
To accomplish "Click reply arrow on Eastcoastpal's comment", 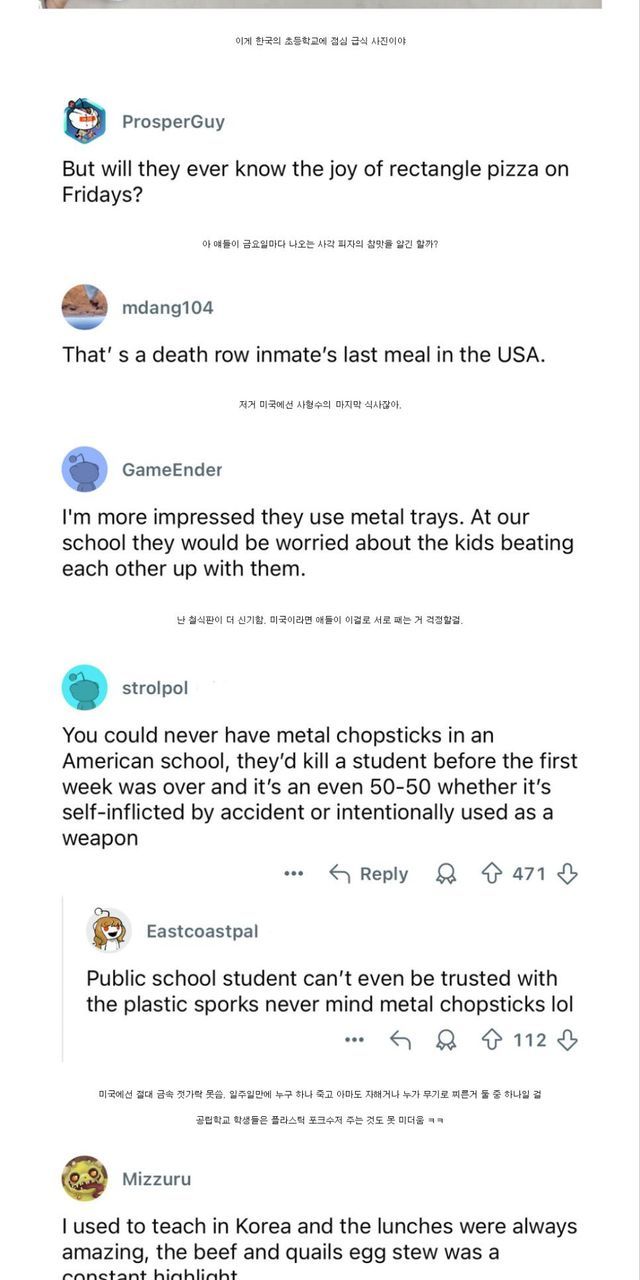I will point(400,1040).
